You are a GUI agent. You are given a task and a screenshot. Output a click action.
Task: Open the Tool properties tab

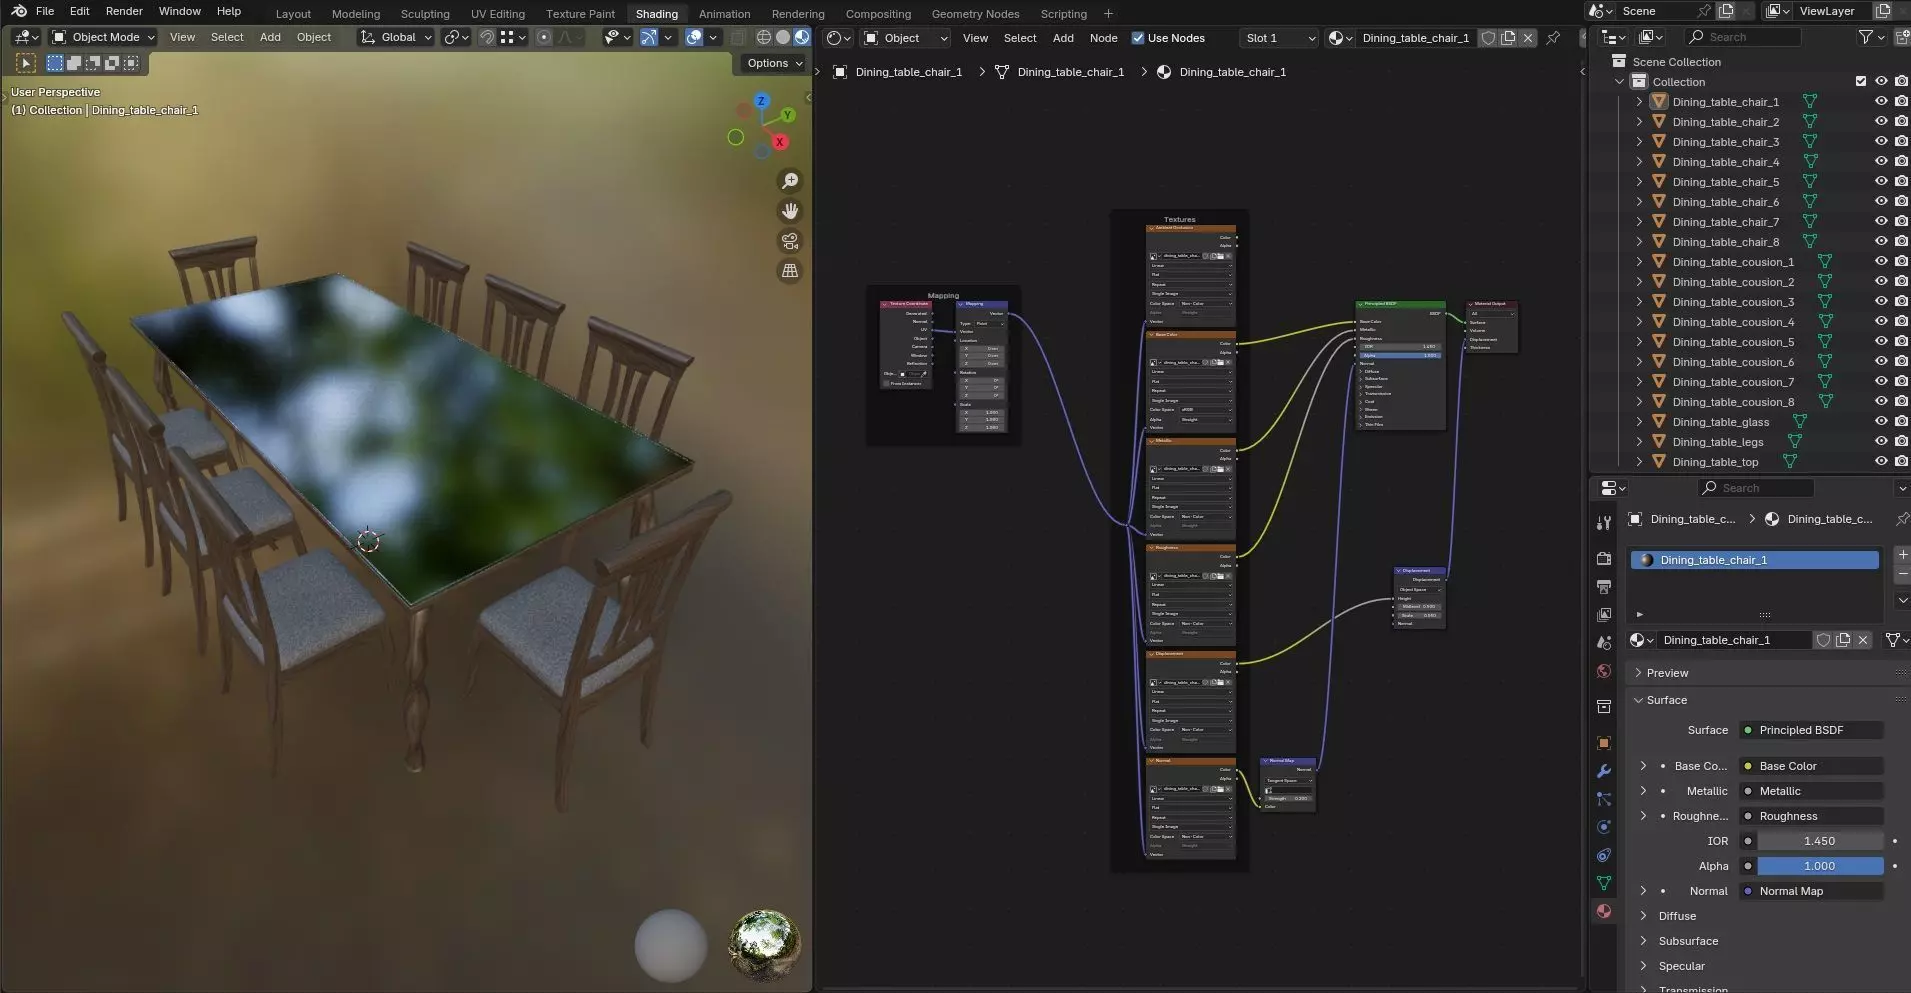(1604, 522)
